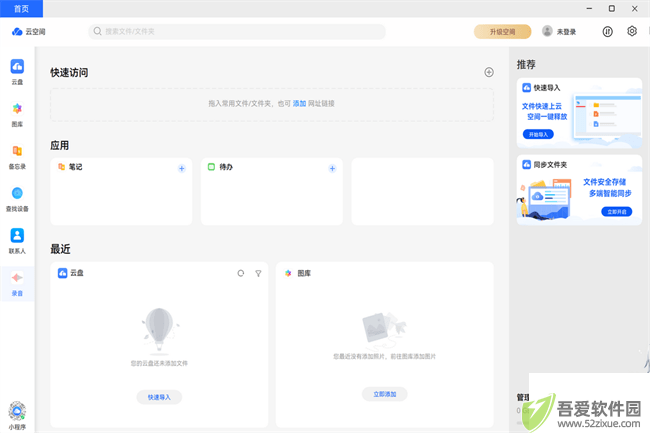Image resolution: width=650 pixels, height=433 pixels.
Task: Click the 立即开启 sync folder button
Action: point(616,212)
